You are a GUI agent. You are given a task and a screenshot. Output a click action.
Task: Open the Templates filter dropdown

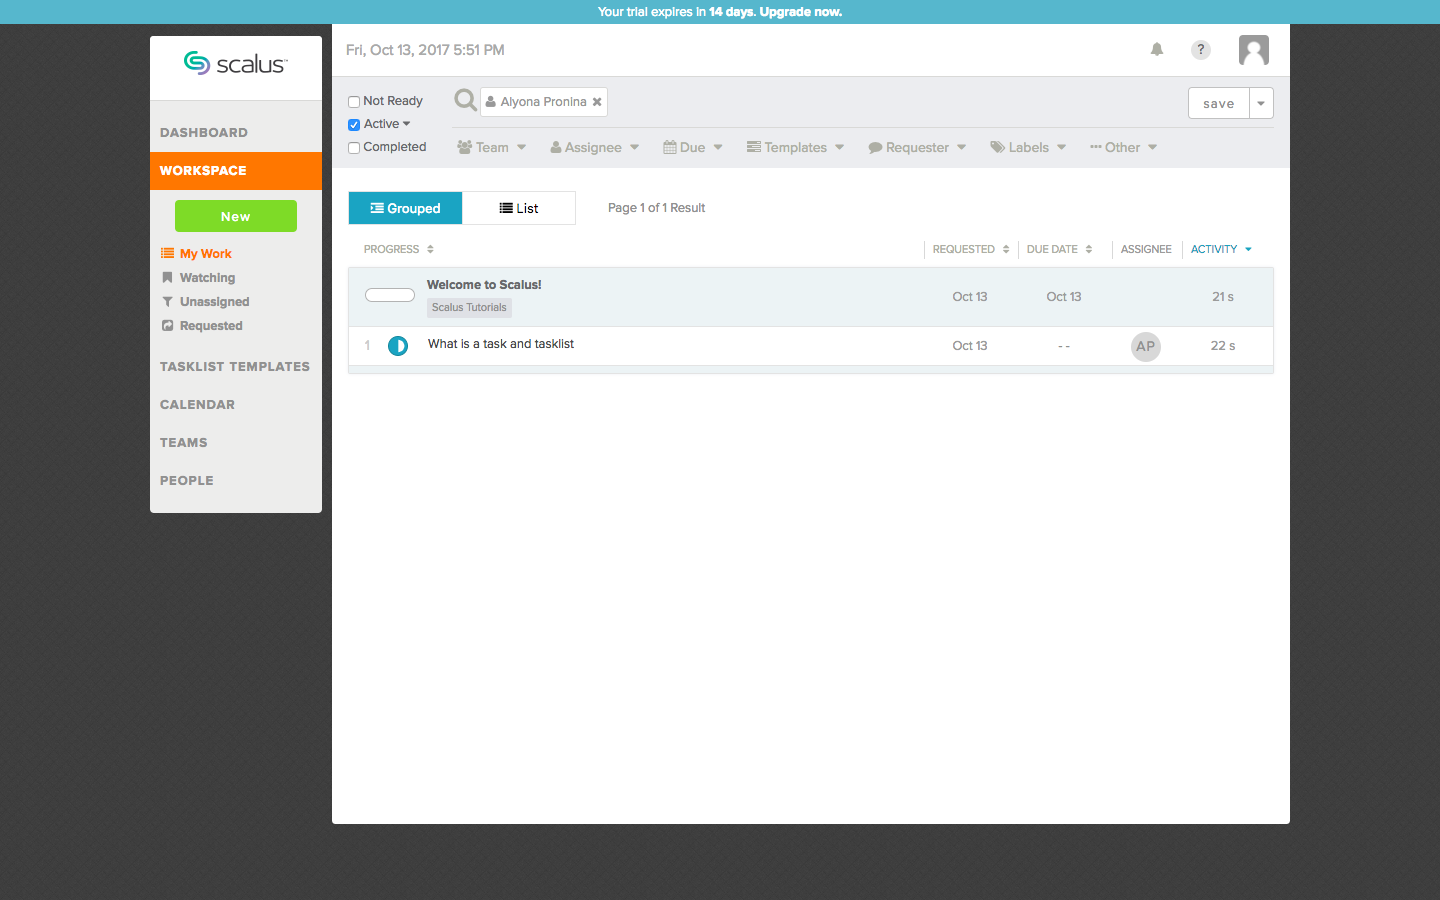(795, 147)
